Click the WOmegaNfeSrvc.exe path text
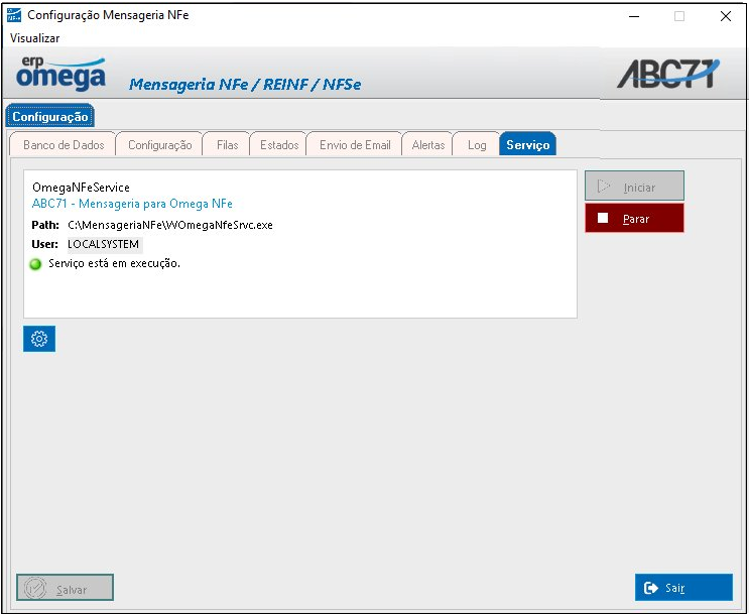 click(x=170, y=225)
